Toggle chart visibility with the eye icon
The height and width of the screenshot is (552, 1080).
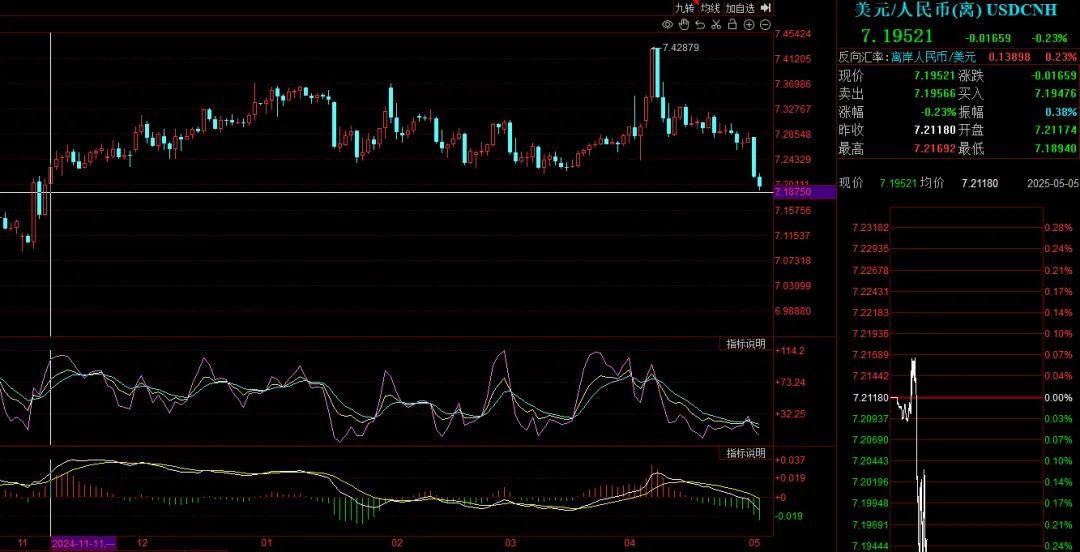coord(668,24)
